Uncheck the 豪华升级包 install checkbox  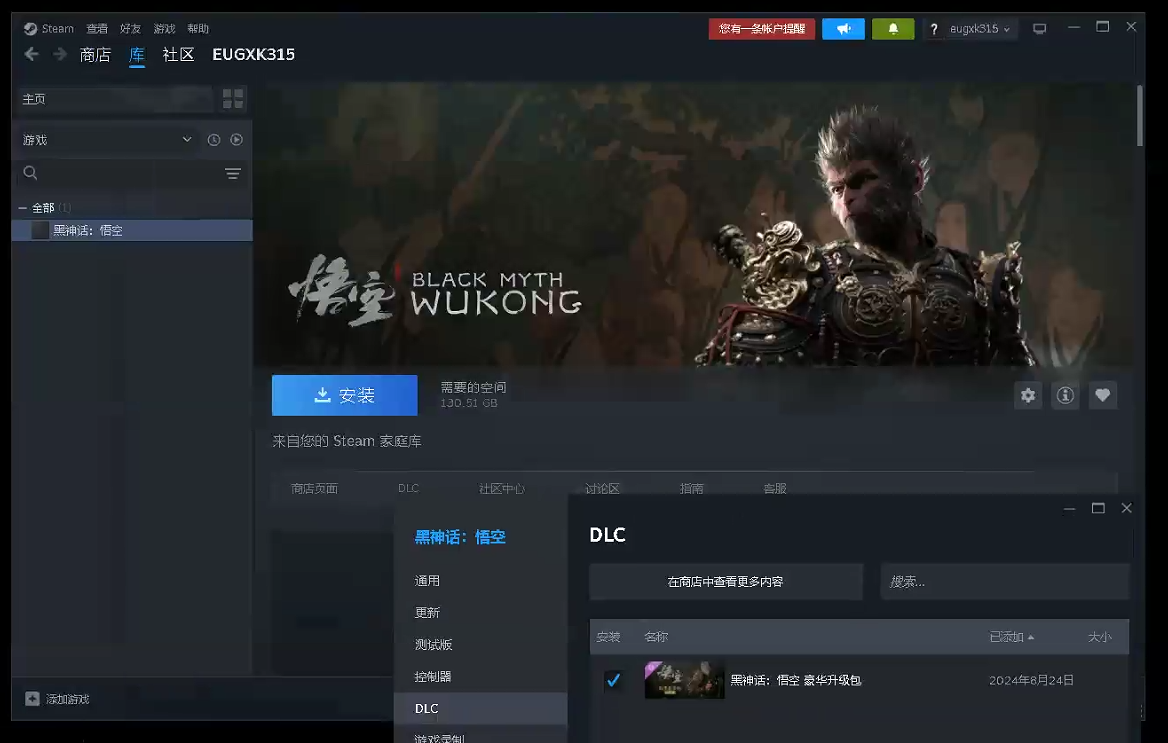click(613, 680)
